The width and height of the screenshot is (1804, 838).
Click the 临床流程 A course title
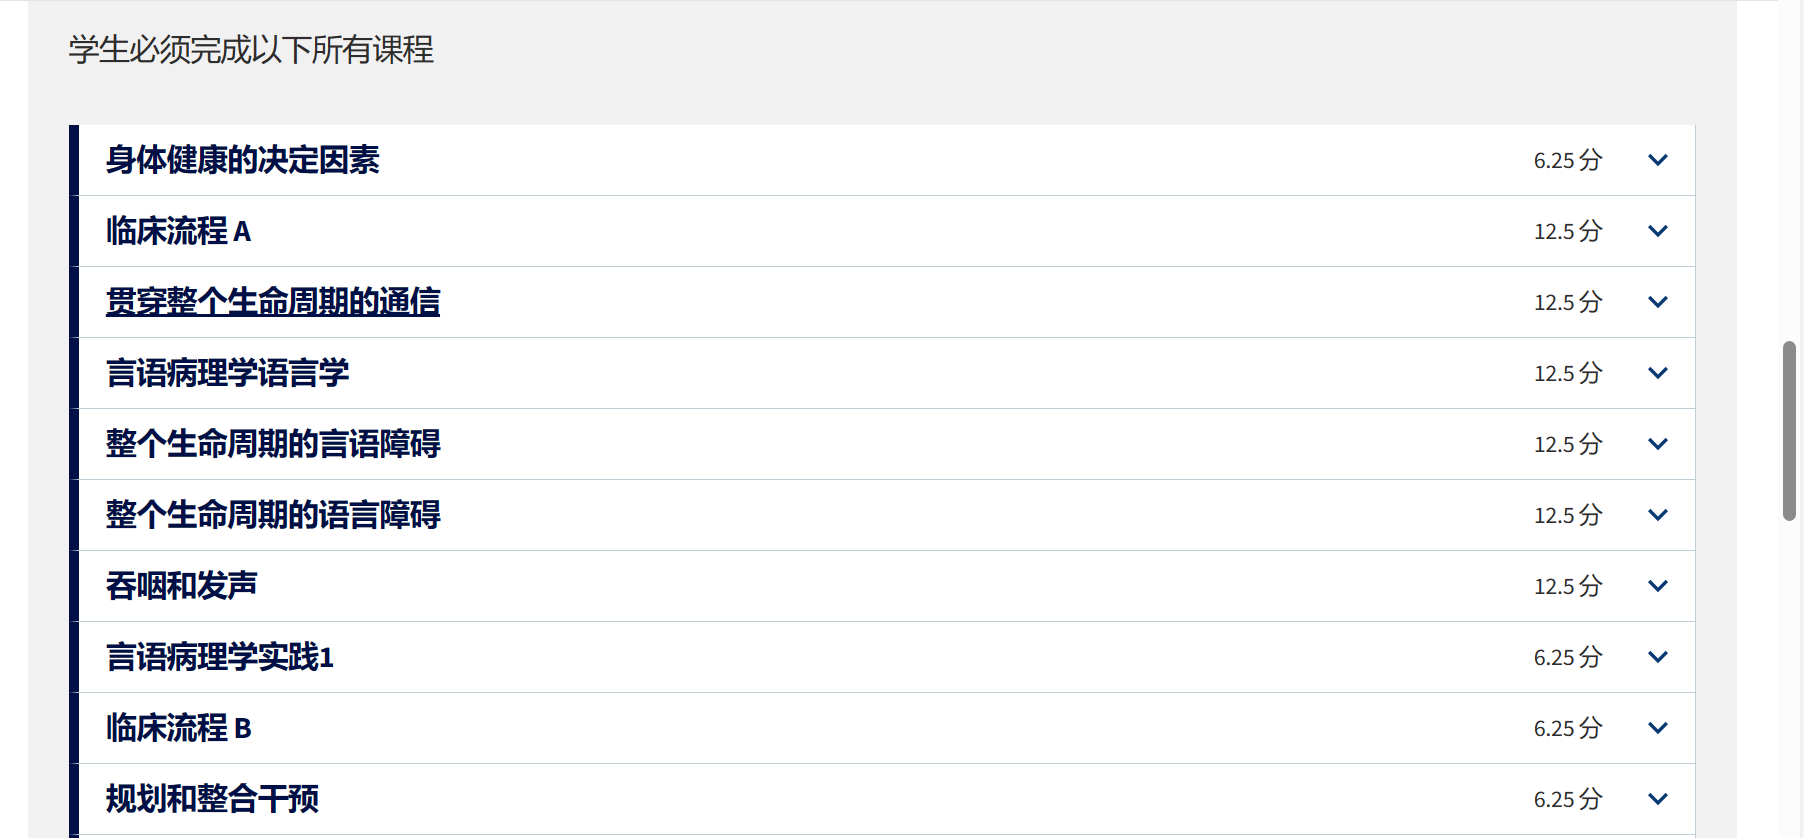[179, 231]
